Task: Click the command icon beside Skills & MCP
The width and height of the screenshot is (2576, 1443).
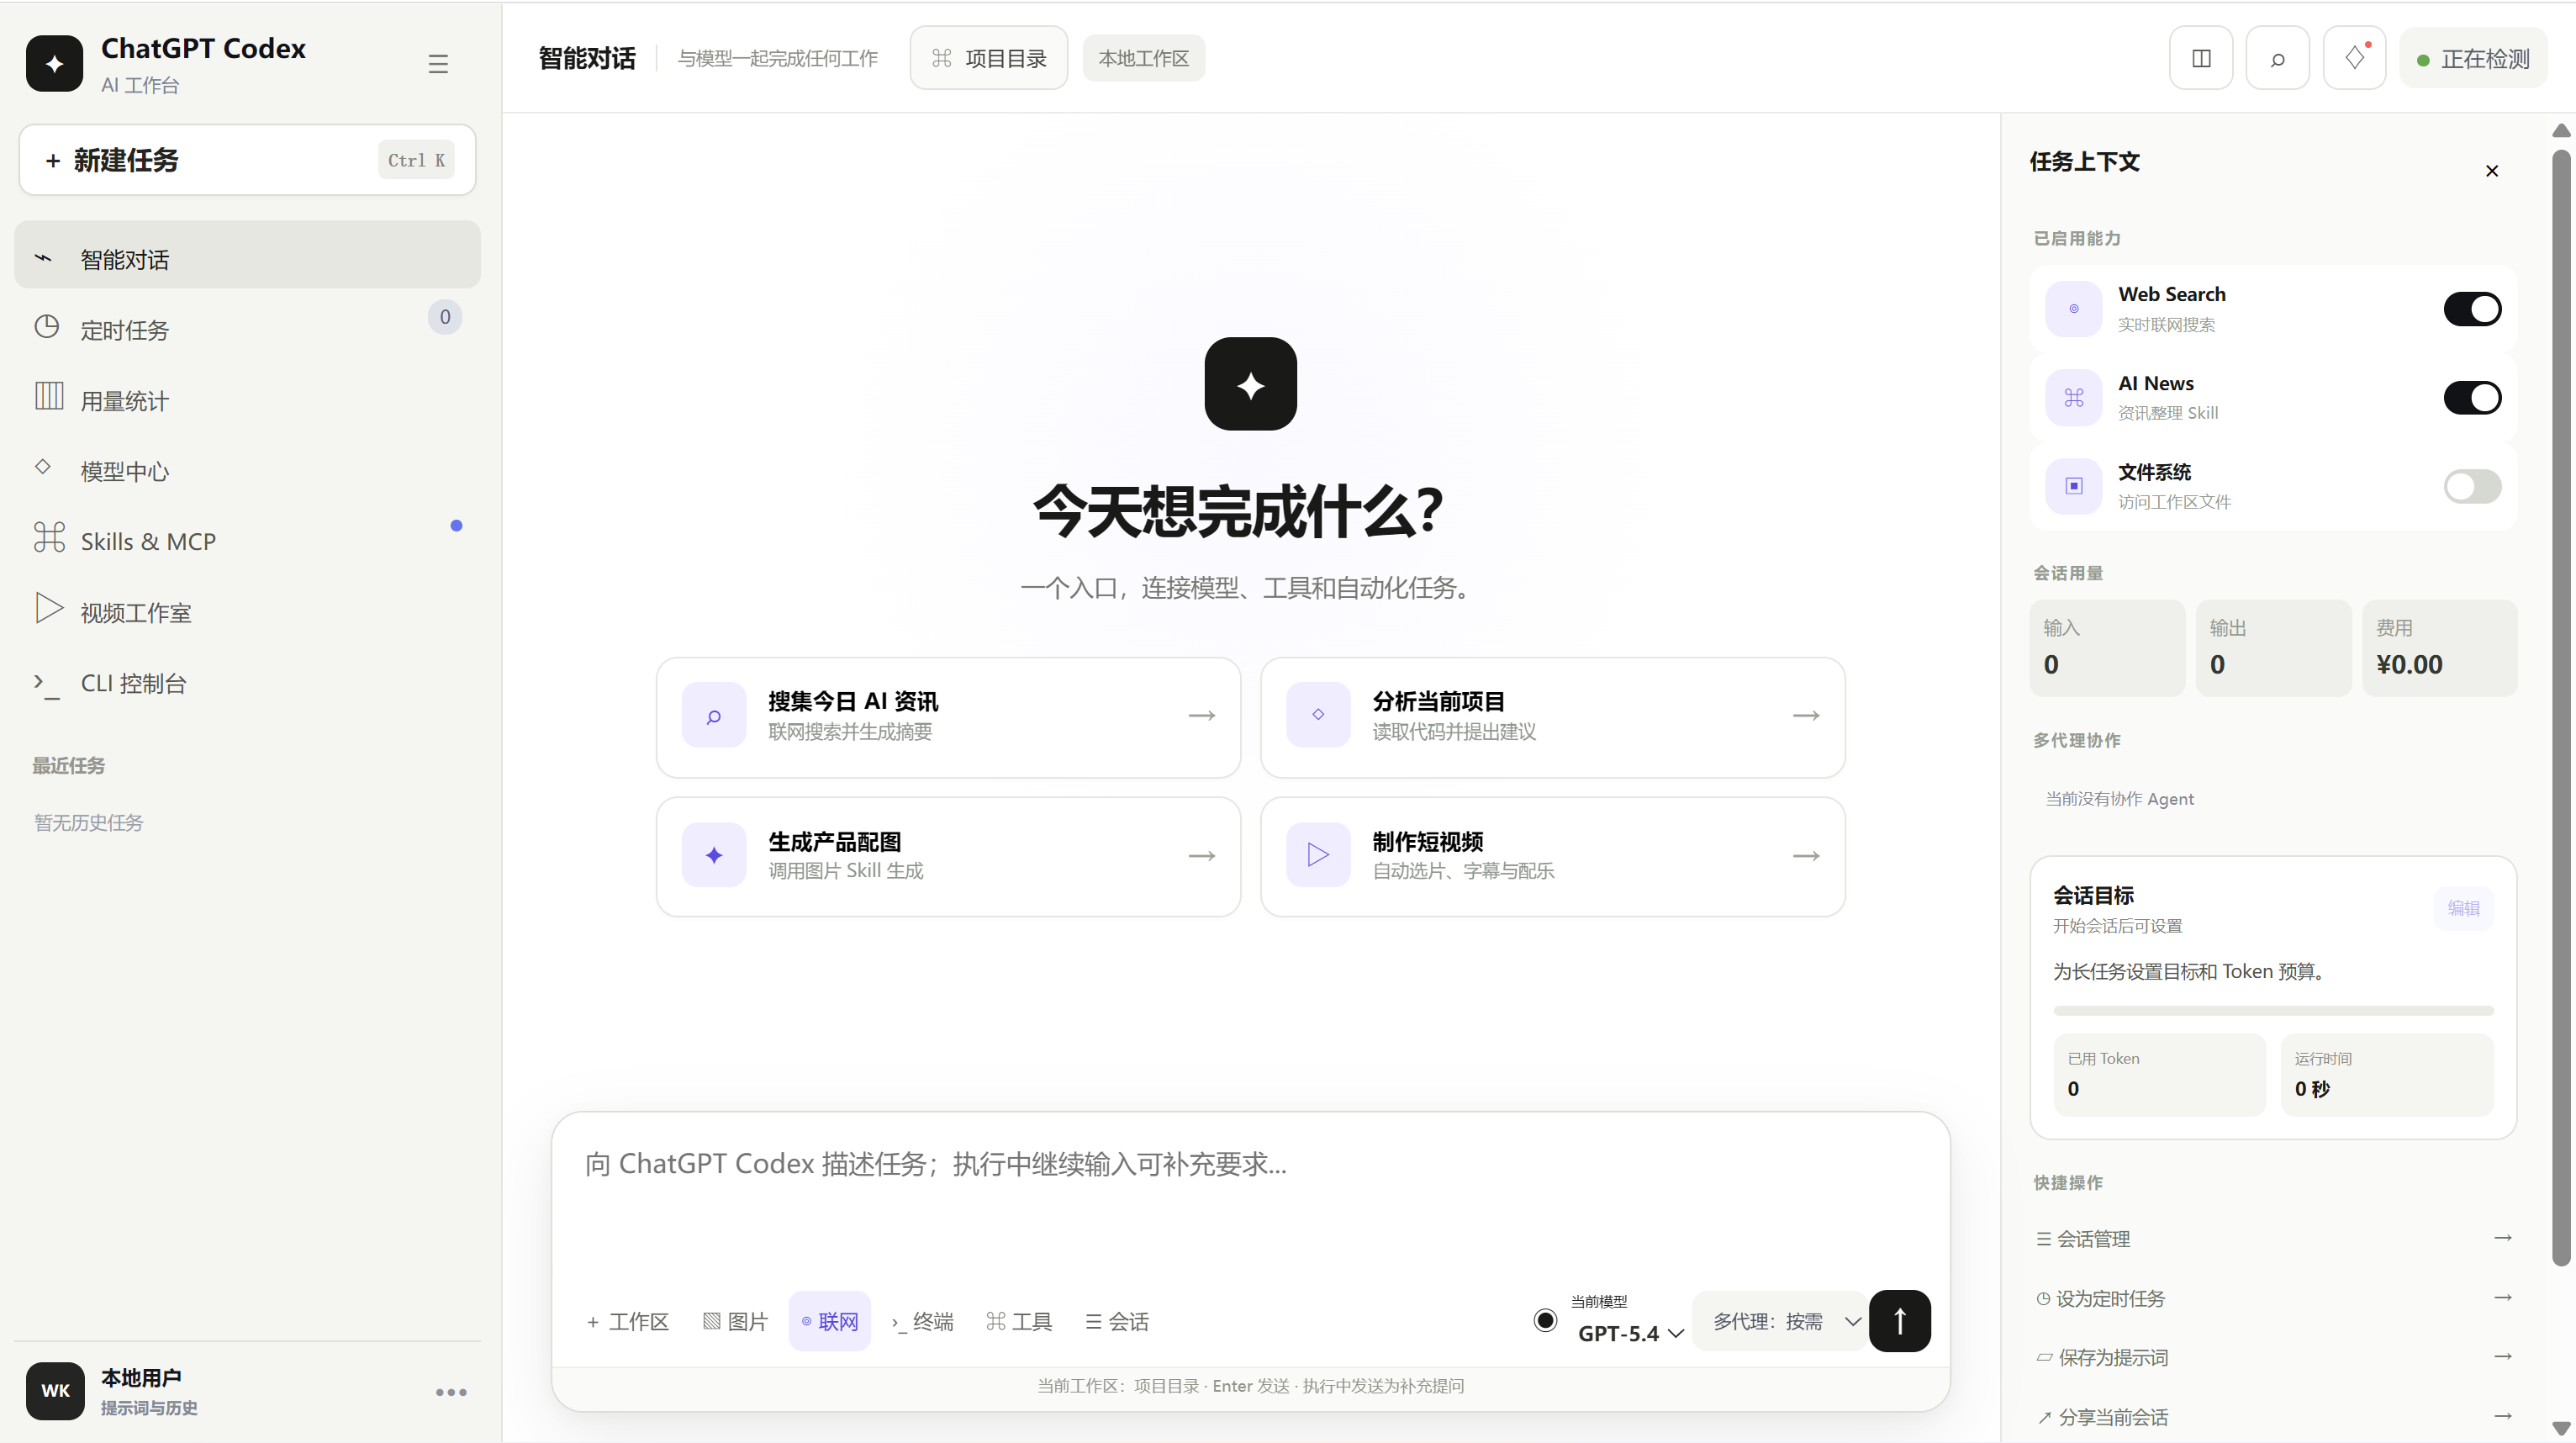Action: click(x=49, y=537)
